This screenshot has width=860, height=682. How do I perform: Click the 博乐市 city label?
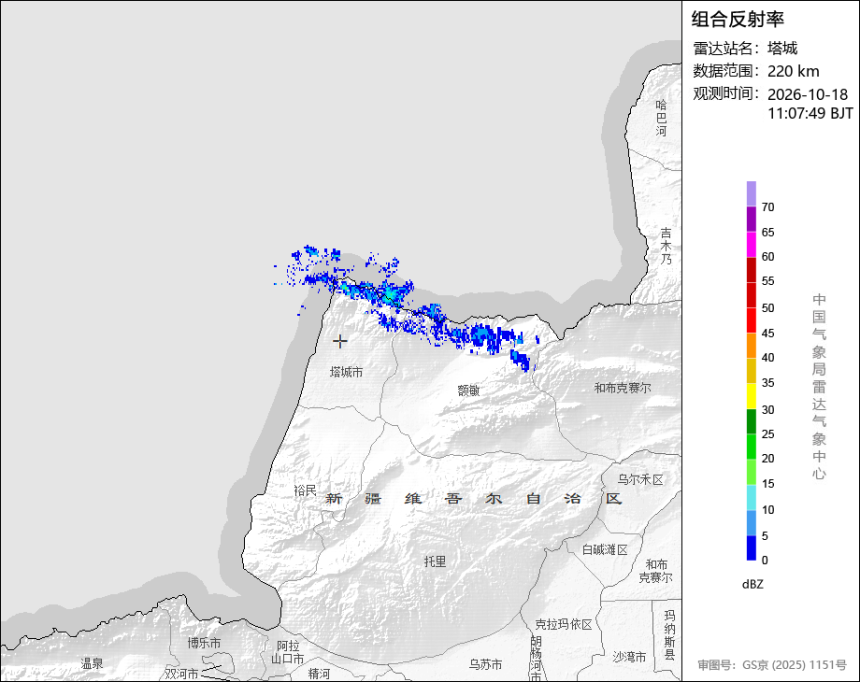click(204, 643)
